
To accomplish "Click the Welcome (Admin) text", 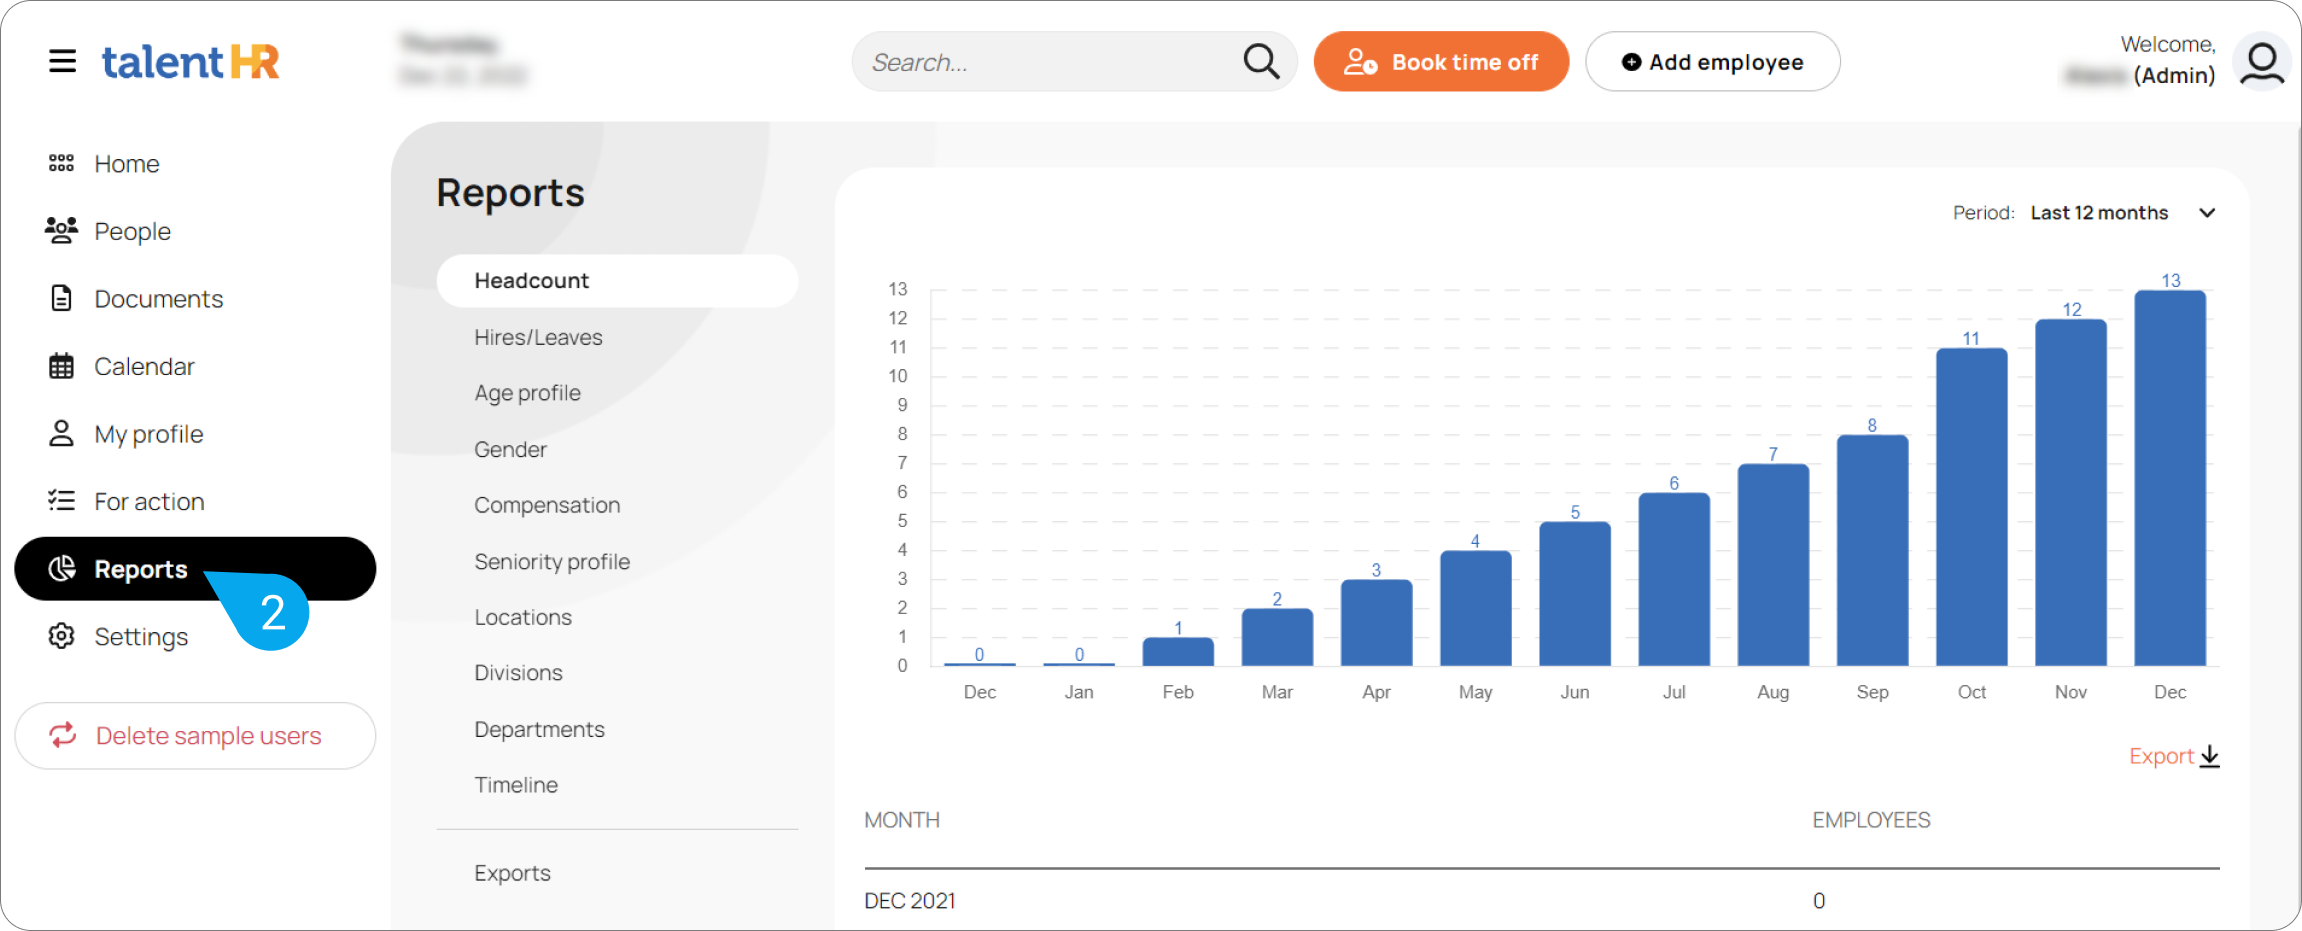I will click(2140, 60).
